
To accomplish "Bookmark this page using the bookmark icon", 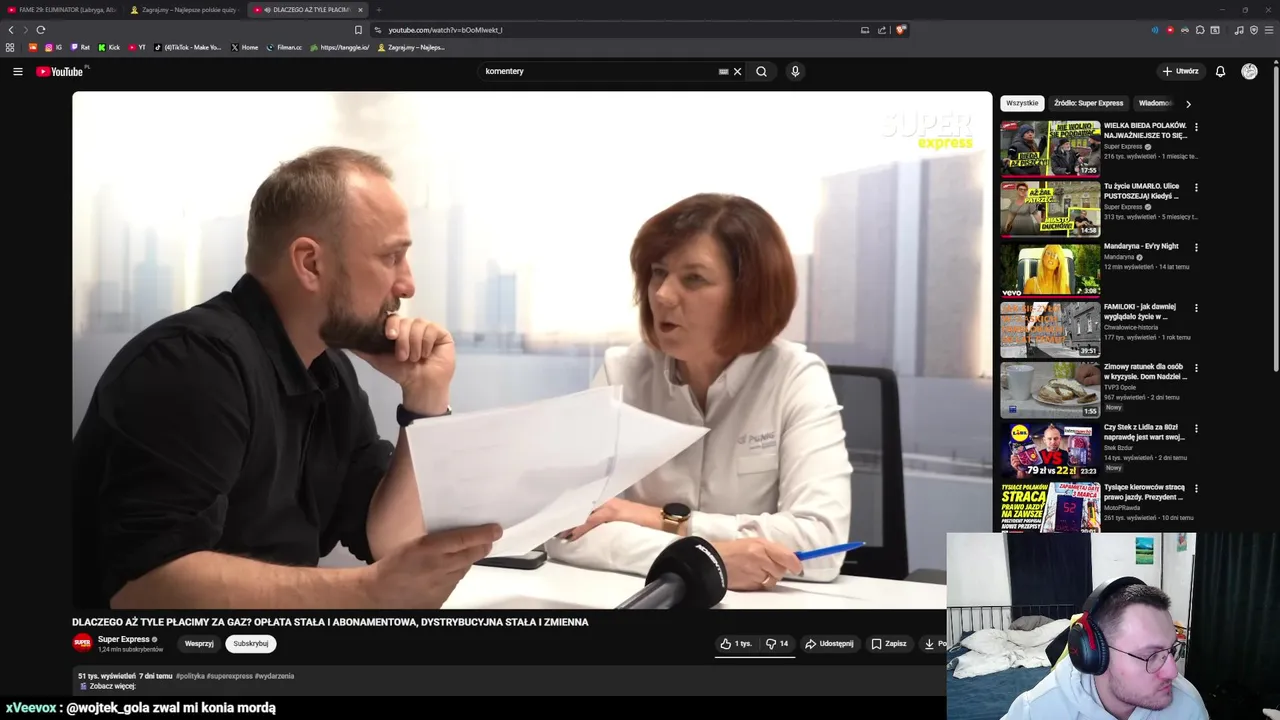I will (x=358, y=30).
